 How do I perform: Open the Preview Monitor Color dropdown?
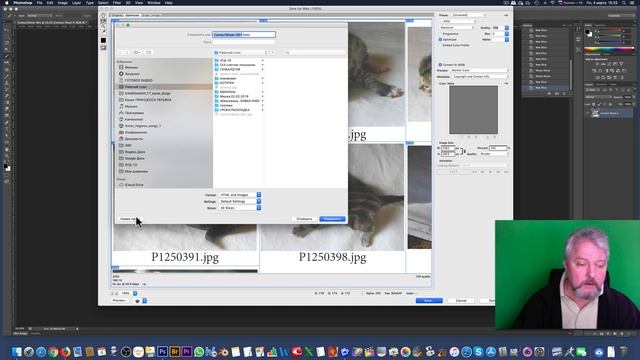coord(479,70)
